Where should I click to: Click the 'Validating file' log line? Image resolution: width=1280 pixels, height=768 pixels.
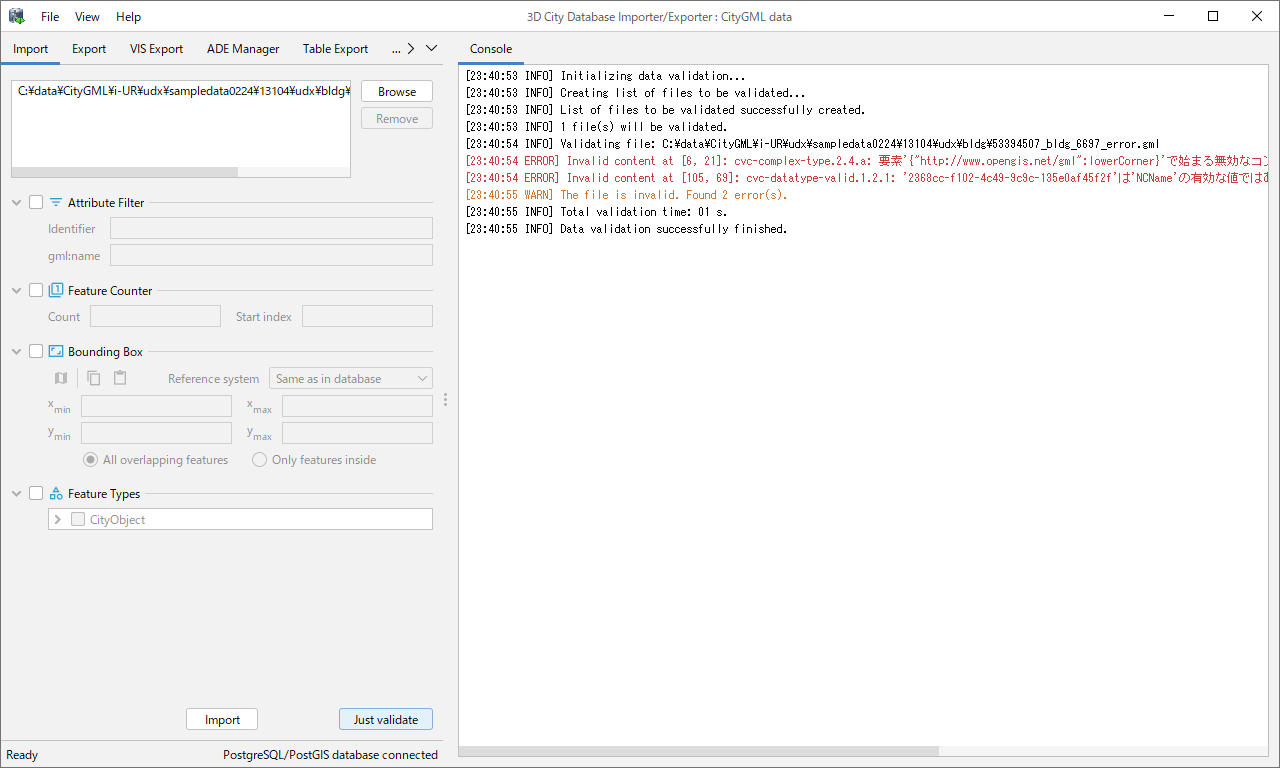812,144
